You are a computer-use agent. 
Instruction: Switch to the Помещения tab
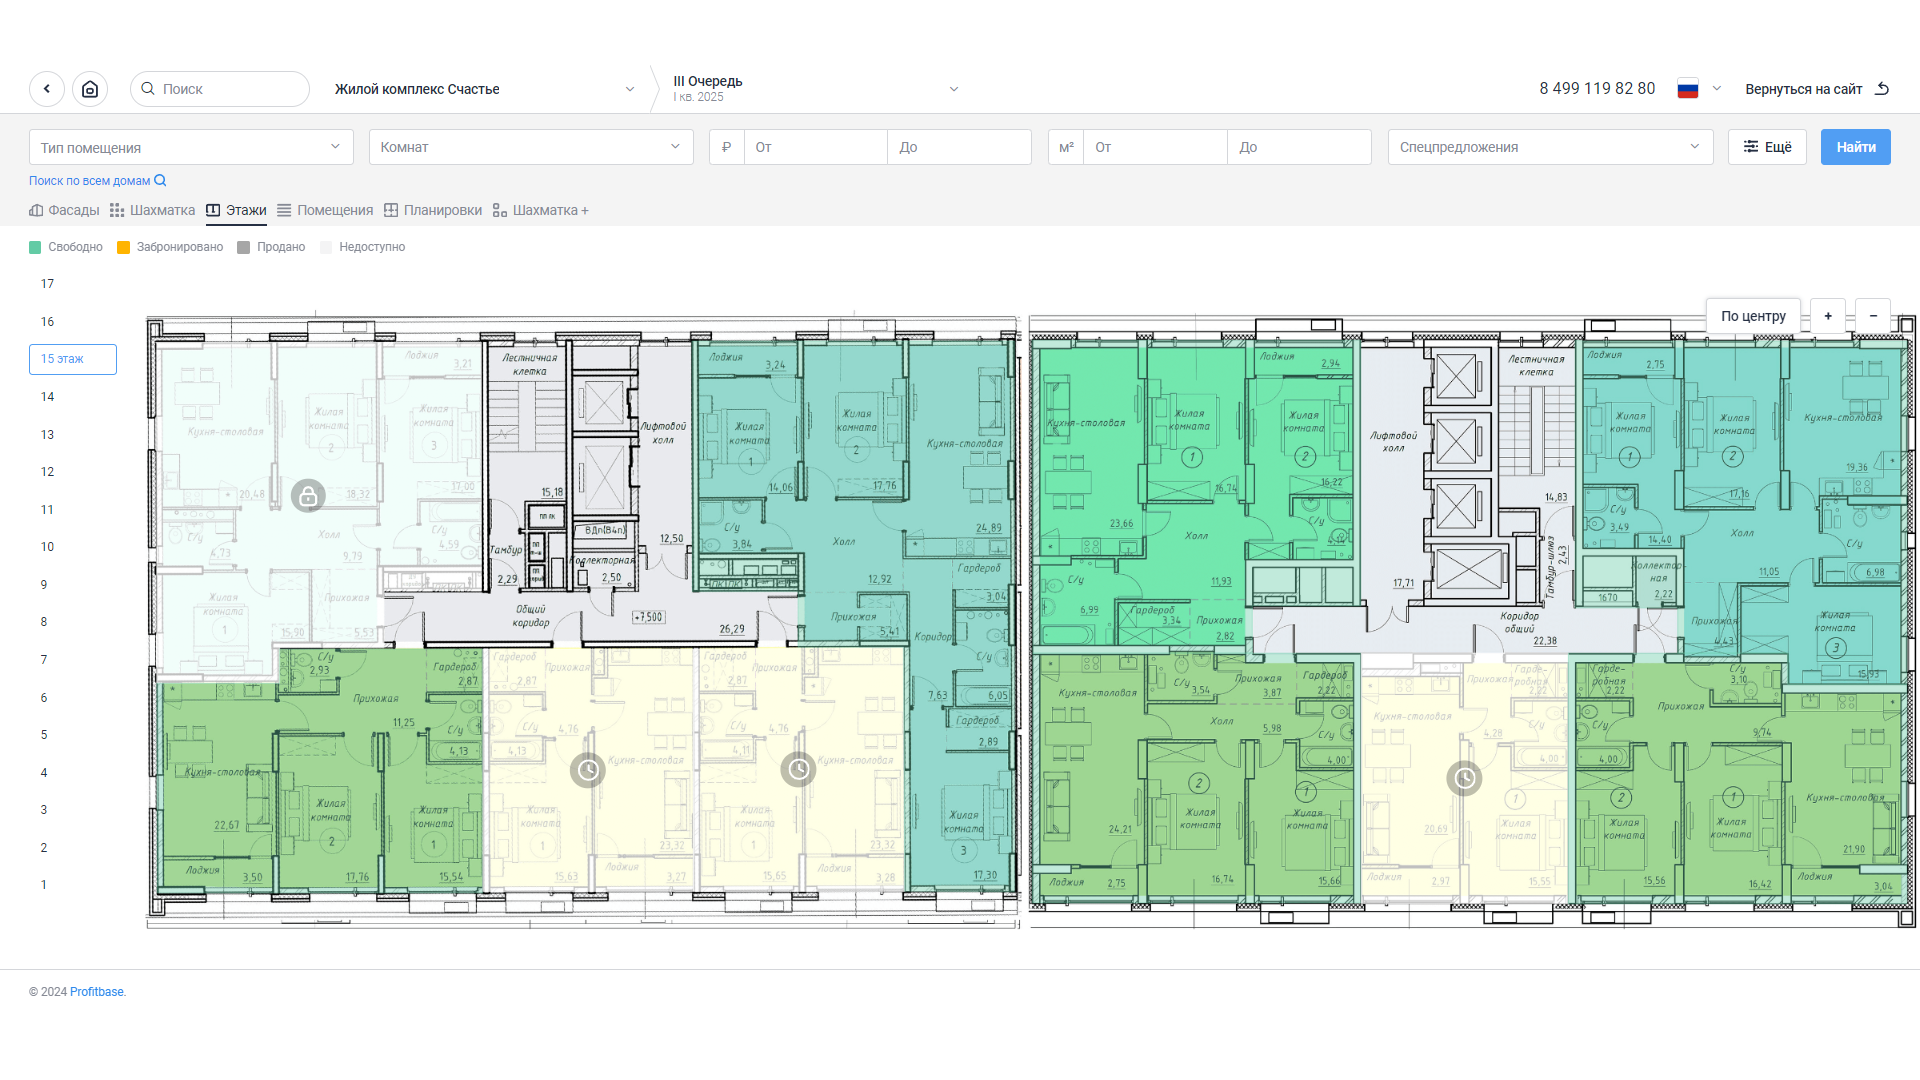tap(325, 210)
